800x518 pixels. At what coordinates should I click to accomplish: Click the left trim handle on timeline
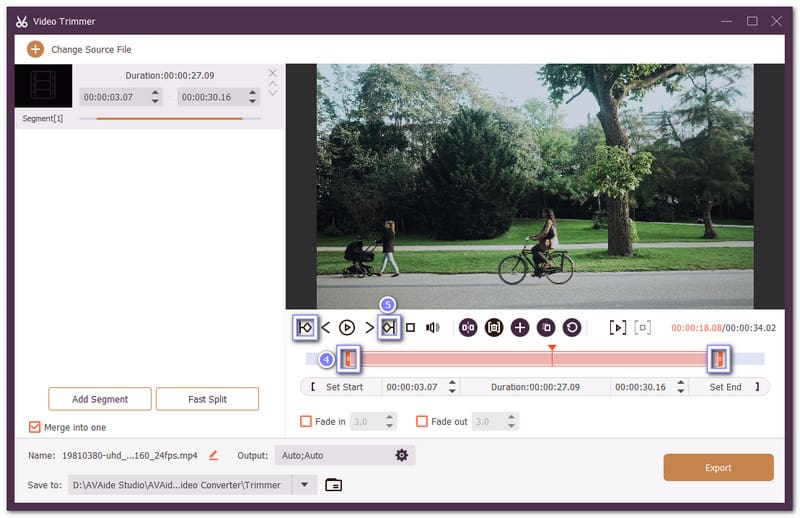(x=349, y=358)
